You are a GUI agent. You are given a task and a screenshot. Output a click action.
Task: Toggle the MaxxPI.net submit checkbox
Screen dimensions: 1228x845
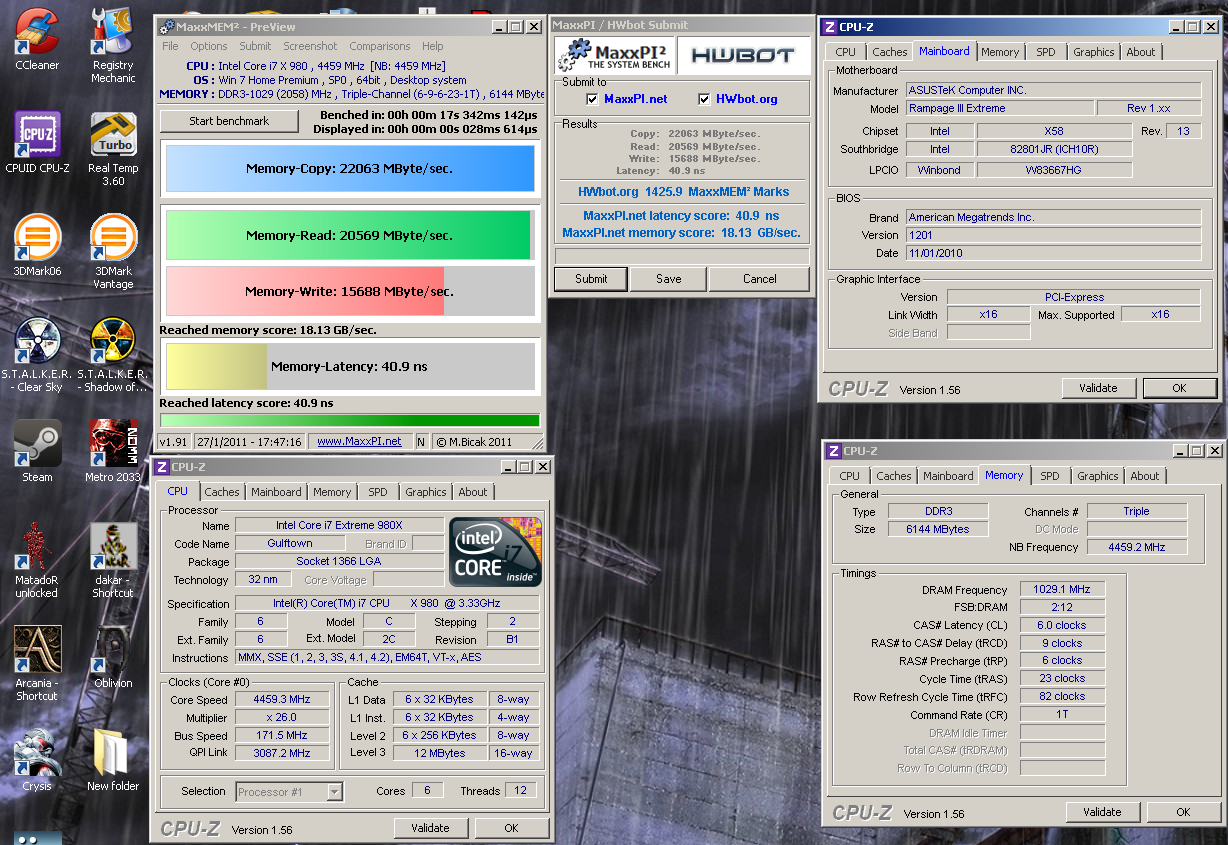click(592, 99)
